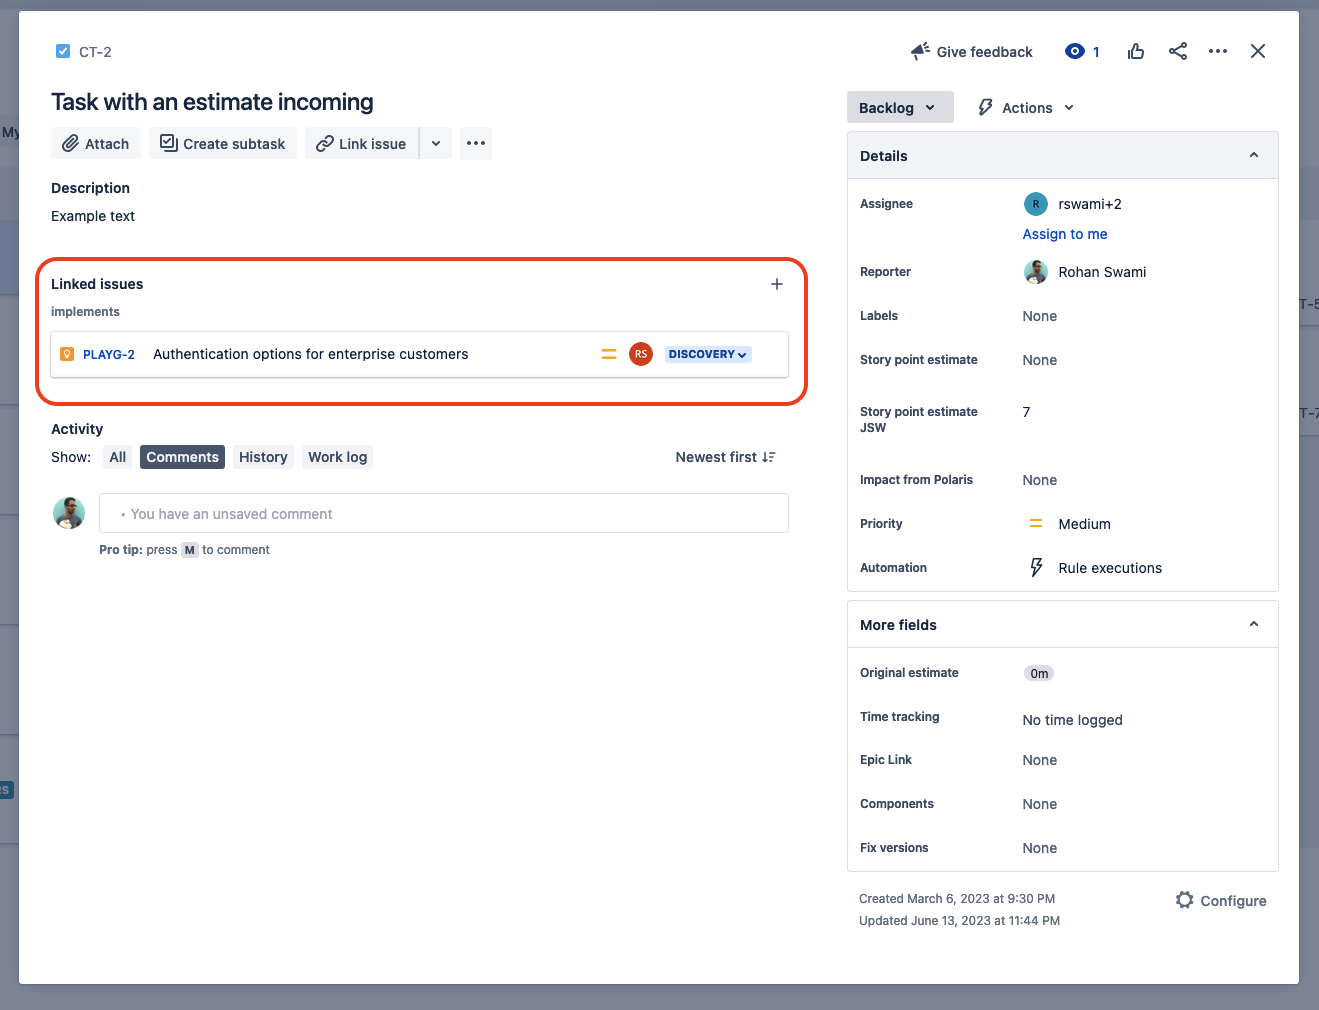Enable the Work log activity filter
Image resolution: width=1319 pixels, height=1010 pixels.
pos(337,457)
